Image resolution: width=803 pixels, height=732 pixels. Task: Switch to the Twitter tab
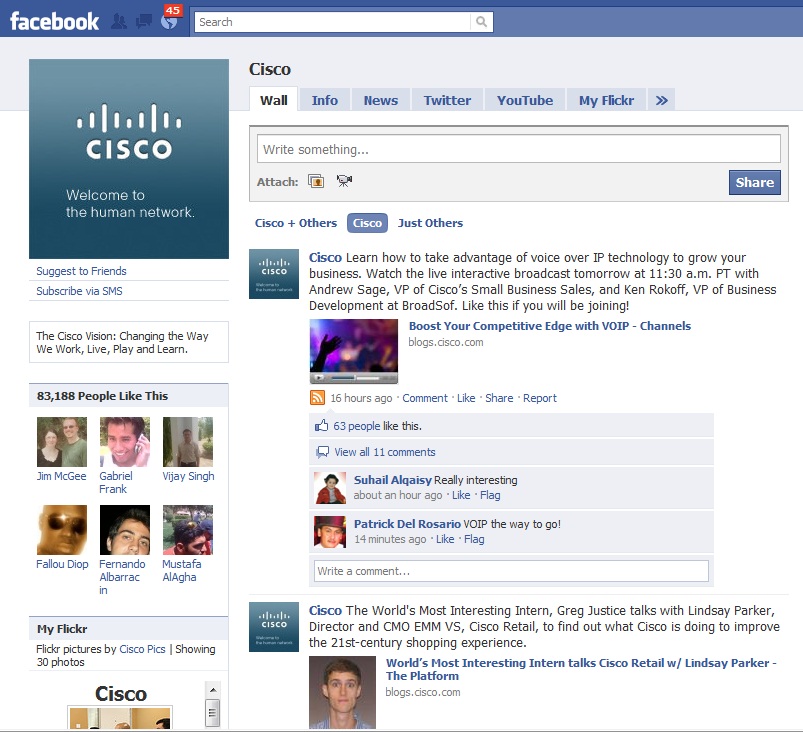pos(447,100)
